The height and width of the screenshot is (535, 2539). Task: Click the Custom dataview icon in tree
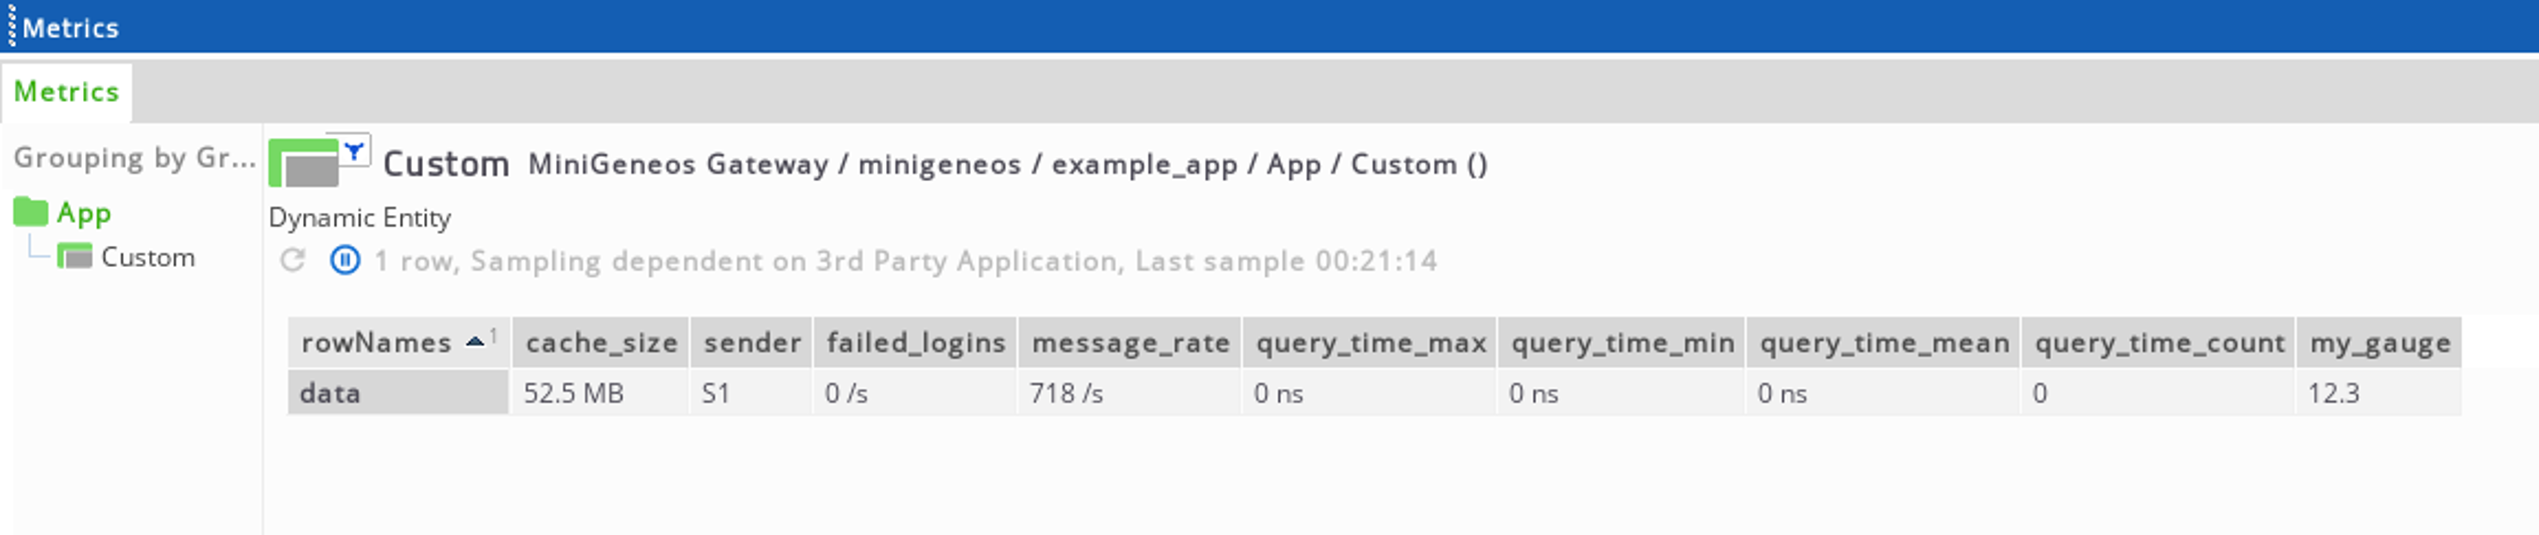tap(75, 257)
